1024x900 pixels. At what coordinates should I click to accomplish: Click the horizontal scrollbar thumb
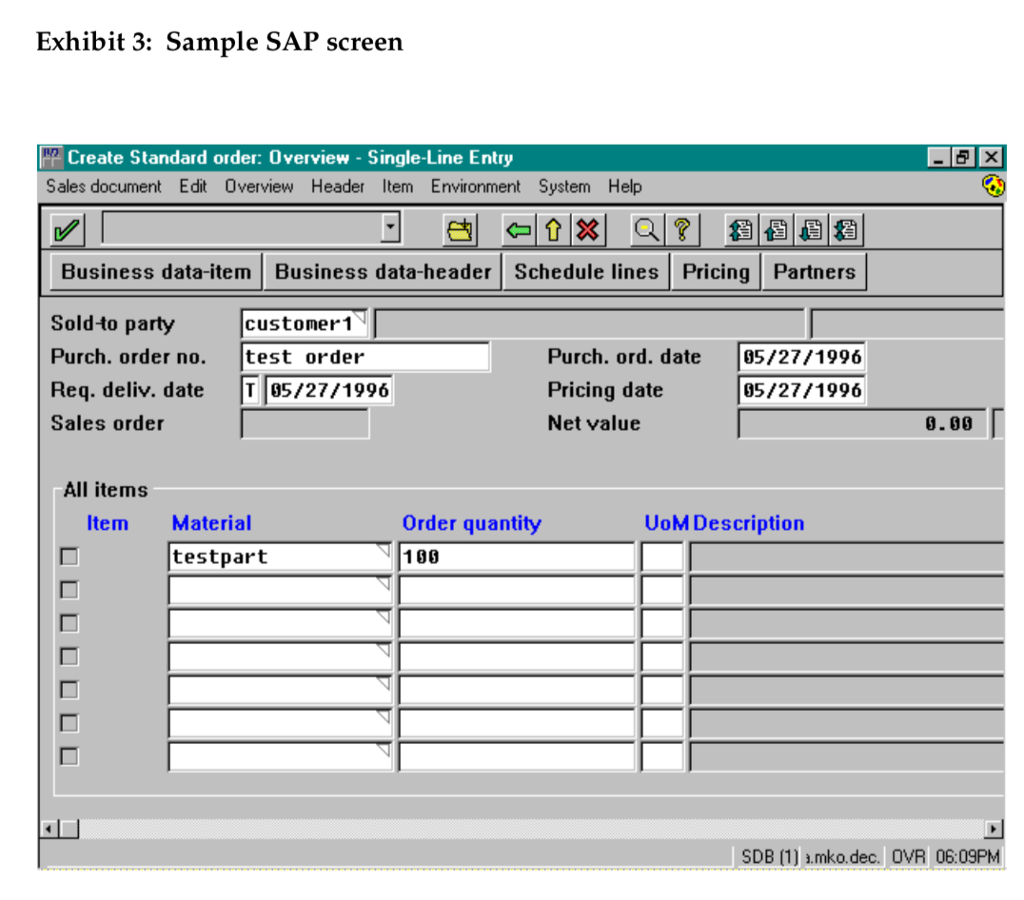(x=69, y=829)
